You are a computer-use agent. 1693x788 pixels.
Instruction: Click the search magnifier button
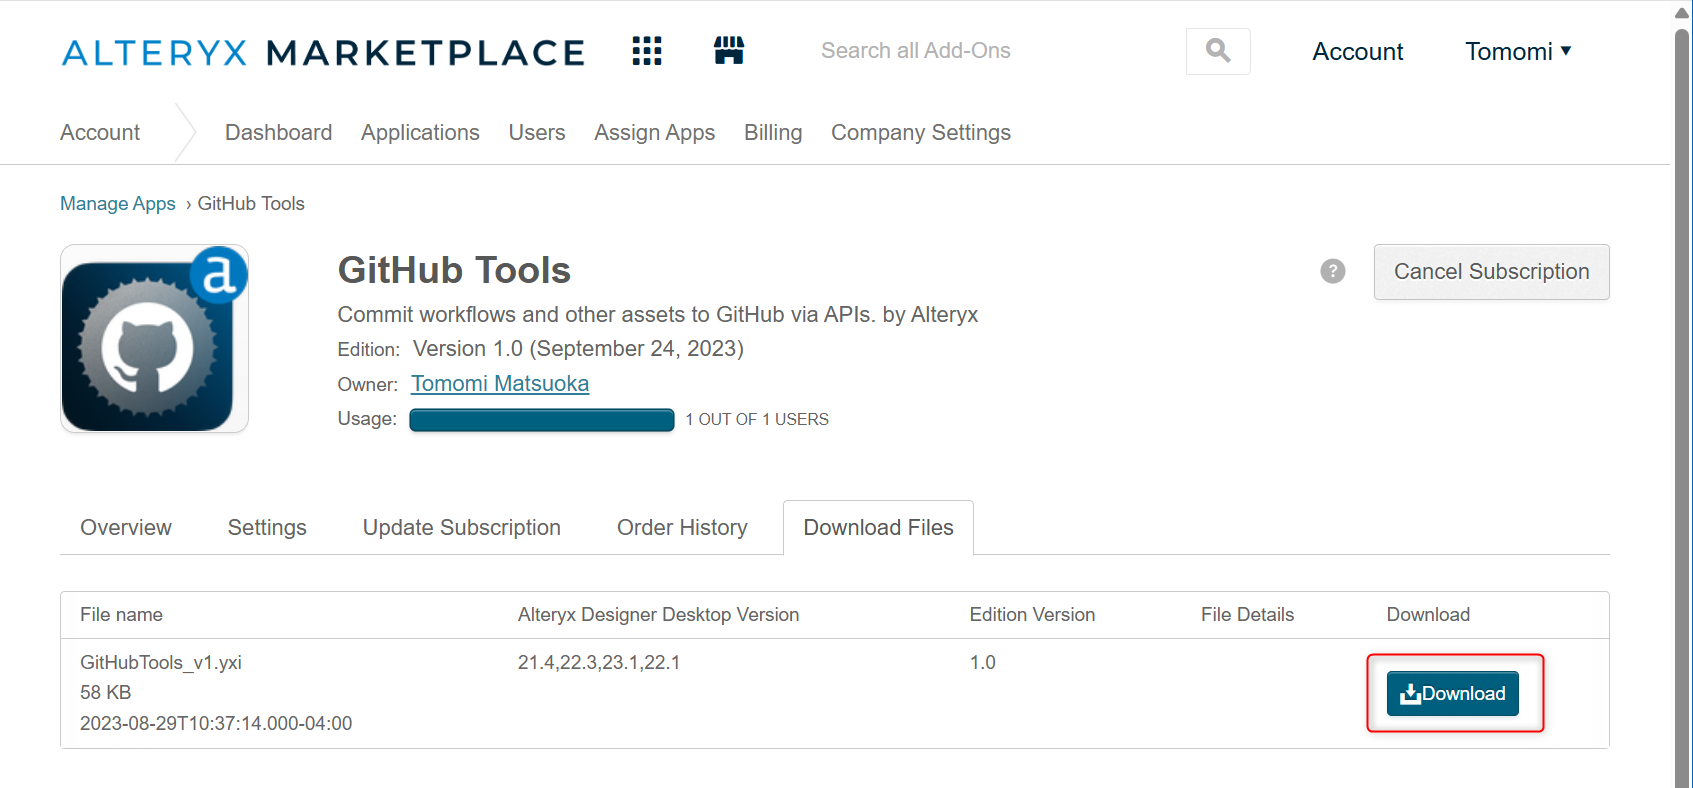(x=1217, y=51)
